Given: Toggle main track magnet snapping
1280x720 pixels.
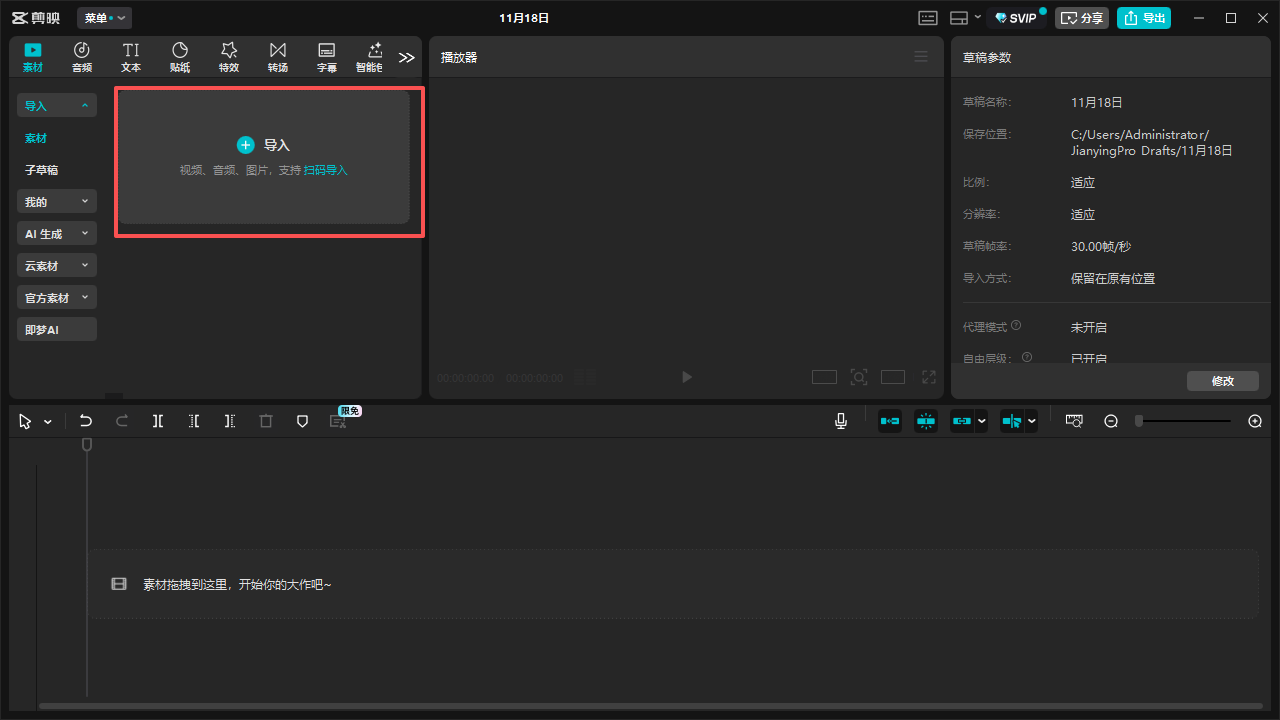Looking at the screenshot, I should click(x=889, y=421).
